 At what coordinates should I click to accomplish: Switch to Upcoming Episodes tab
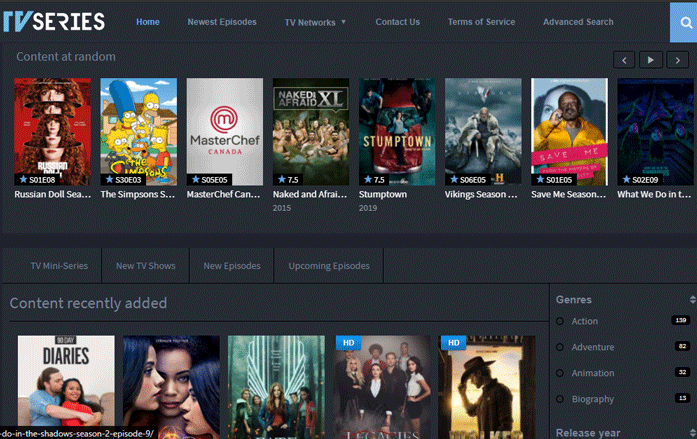[329, 266]
